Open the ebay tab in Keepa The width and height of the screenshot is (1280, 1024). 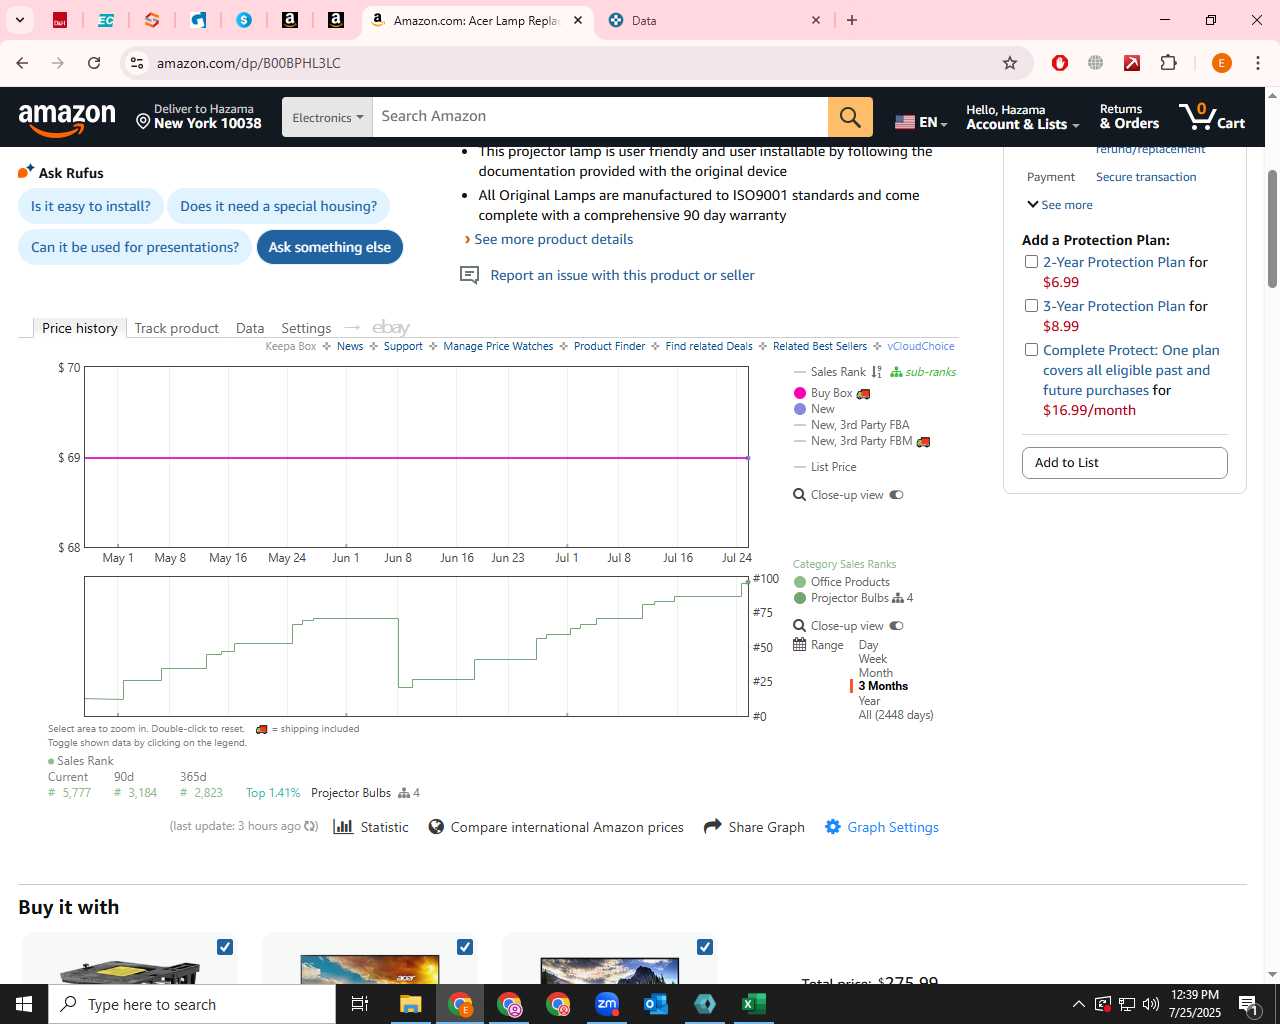(x=391, y=328)
